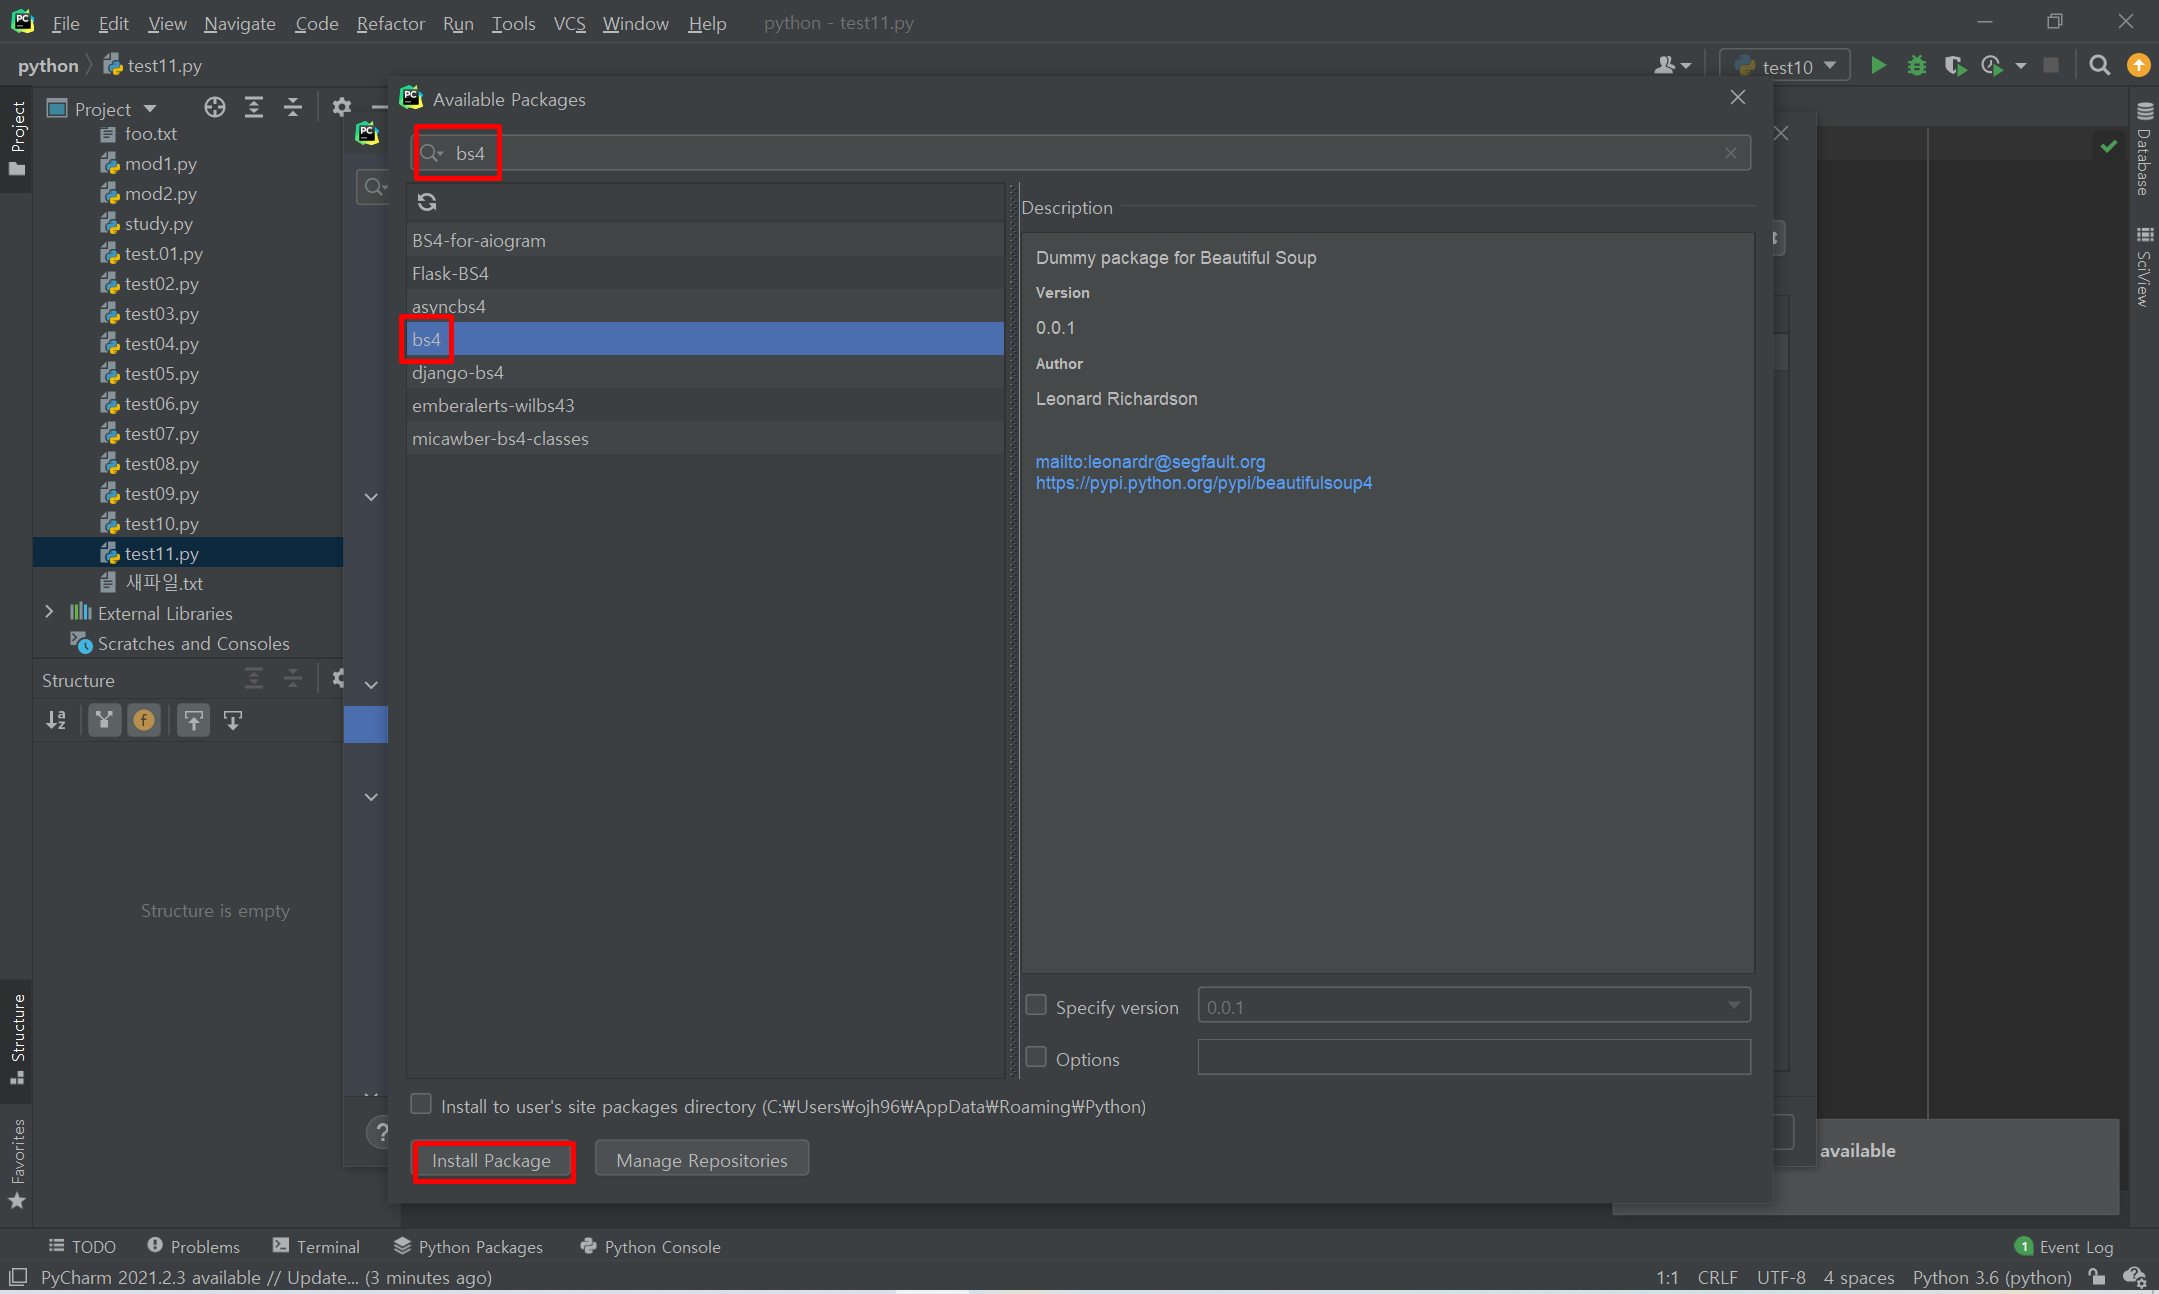
Task: Click locate current file target icon in Project panel
Action: click(x=214, y=108)
